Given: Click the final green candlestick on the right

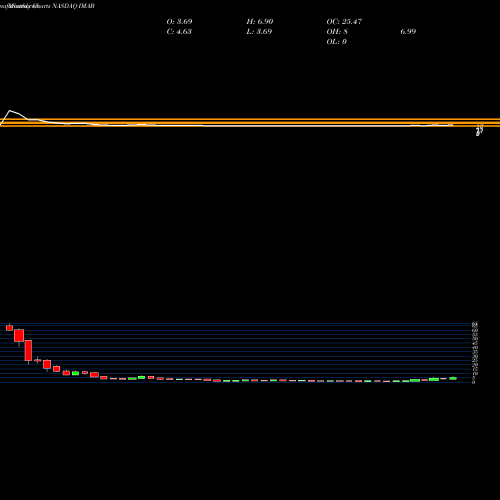Looking at the screenshot, I should (x=453, y=378).
